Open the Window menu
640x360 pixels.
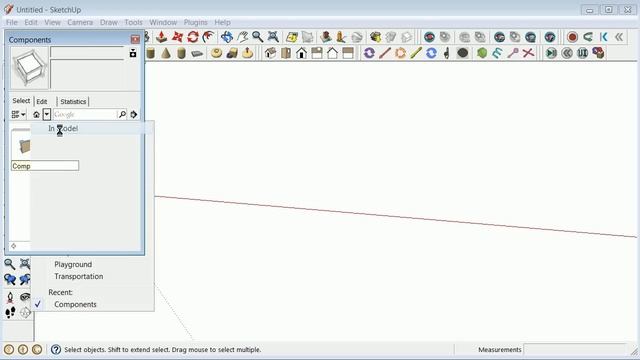click(x=163, y=22)
